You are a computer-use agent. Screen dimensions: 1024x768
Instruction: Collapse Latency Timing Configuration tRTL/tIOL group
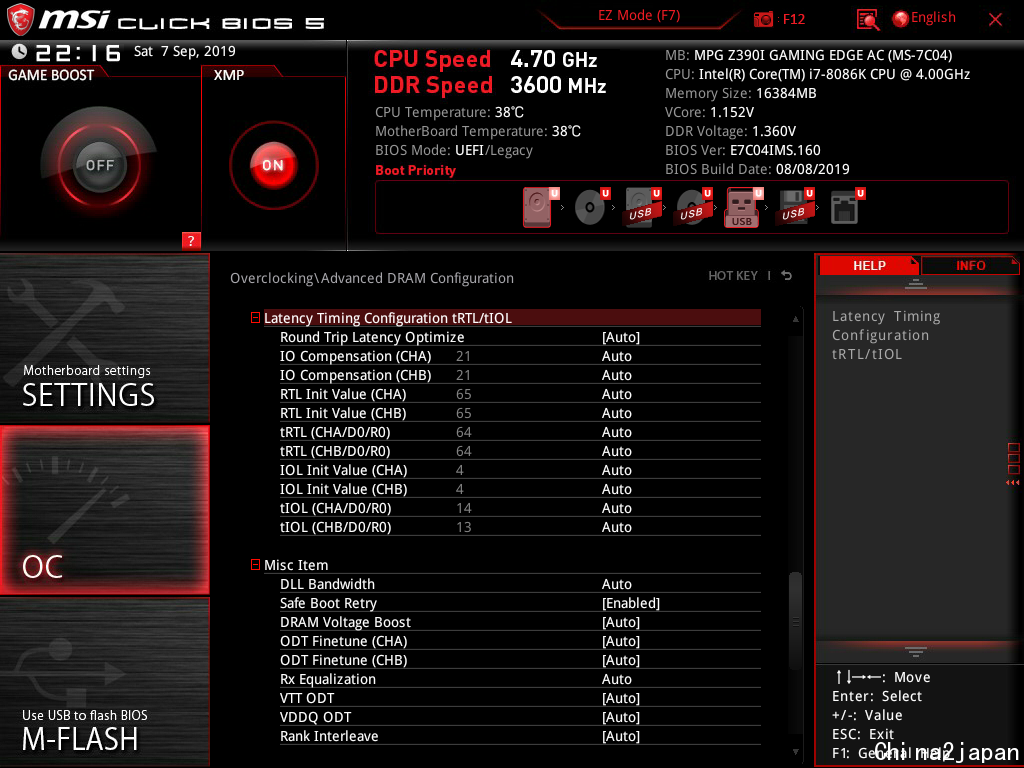255,318
